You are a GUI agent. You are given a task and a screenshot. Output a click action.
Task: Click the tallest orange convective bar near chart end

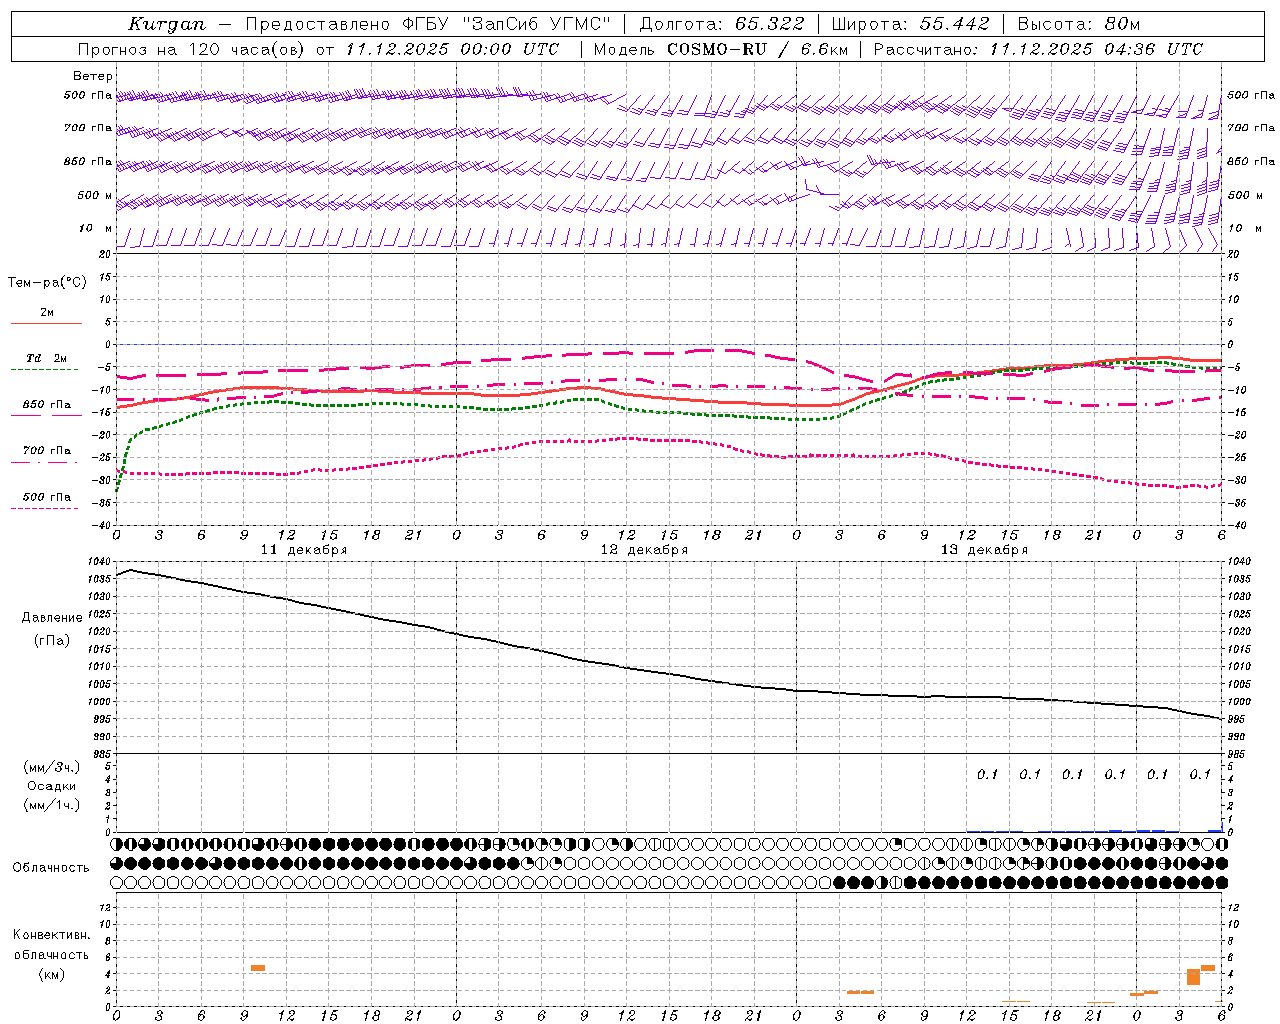pos(1193,977)
